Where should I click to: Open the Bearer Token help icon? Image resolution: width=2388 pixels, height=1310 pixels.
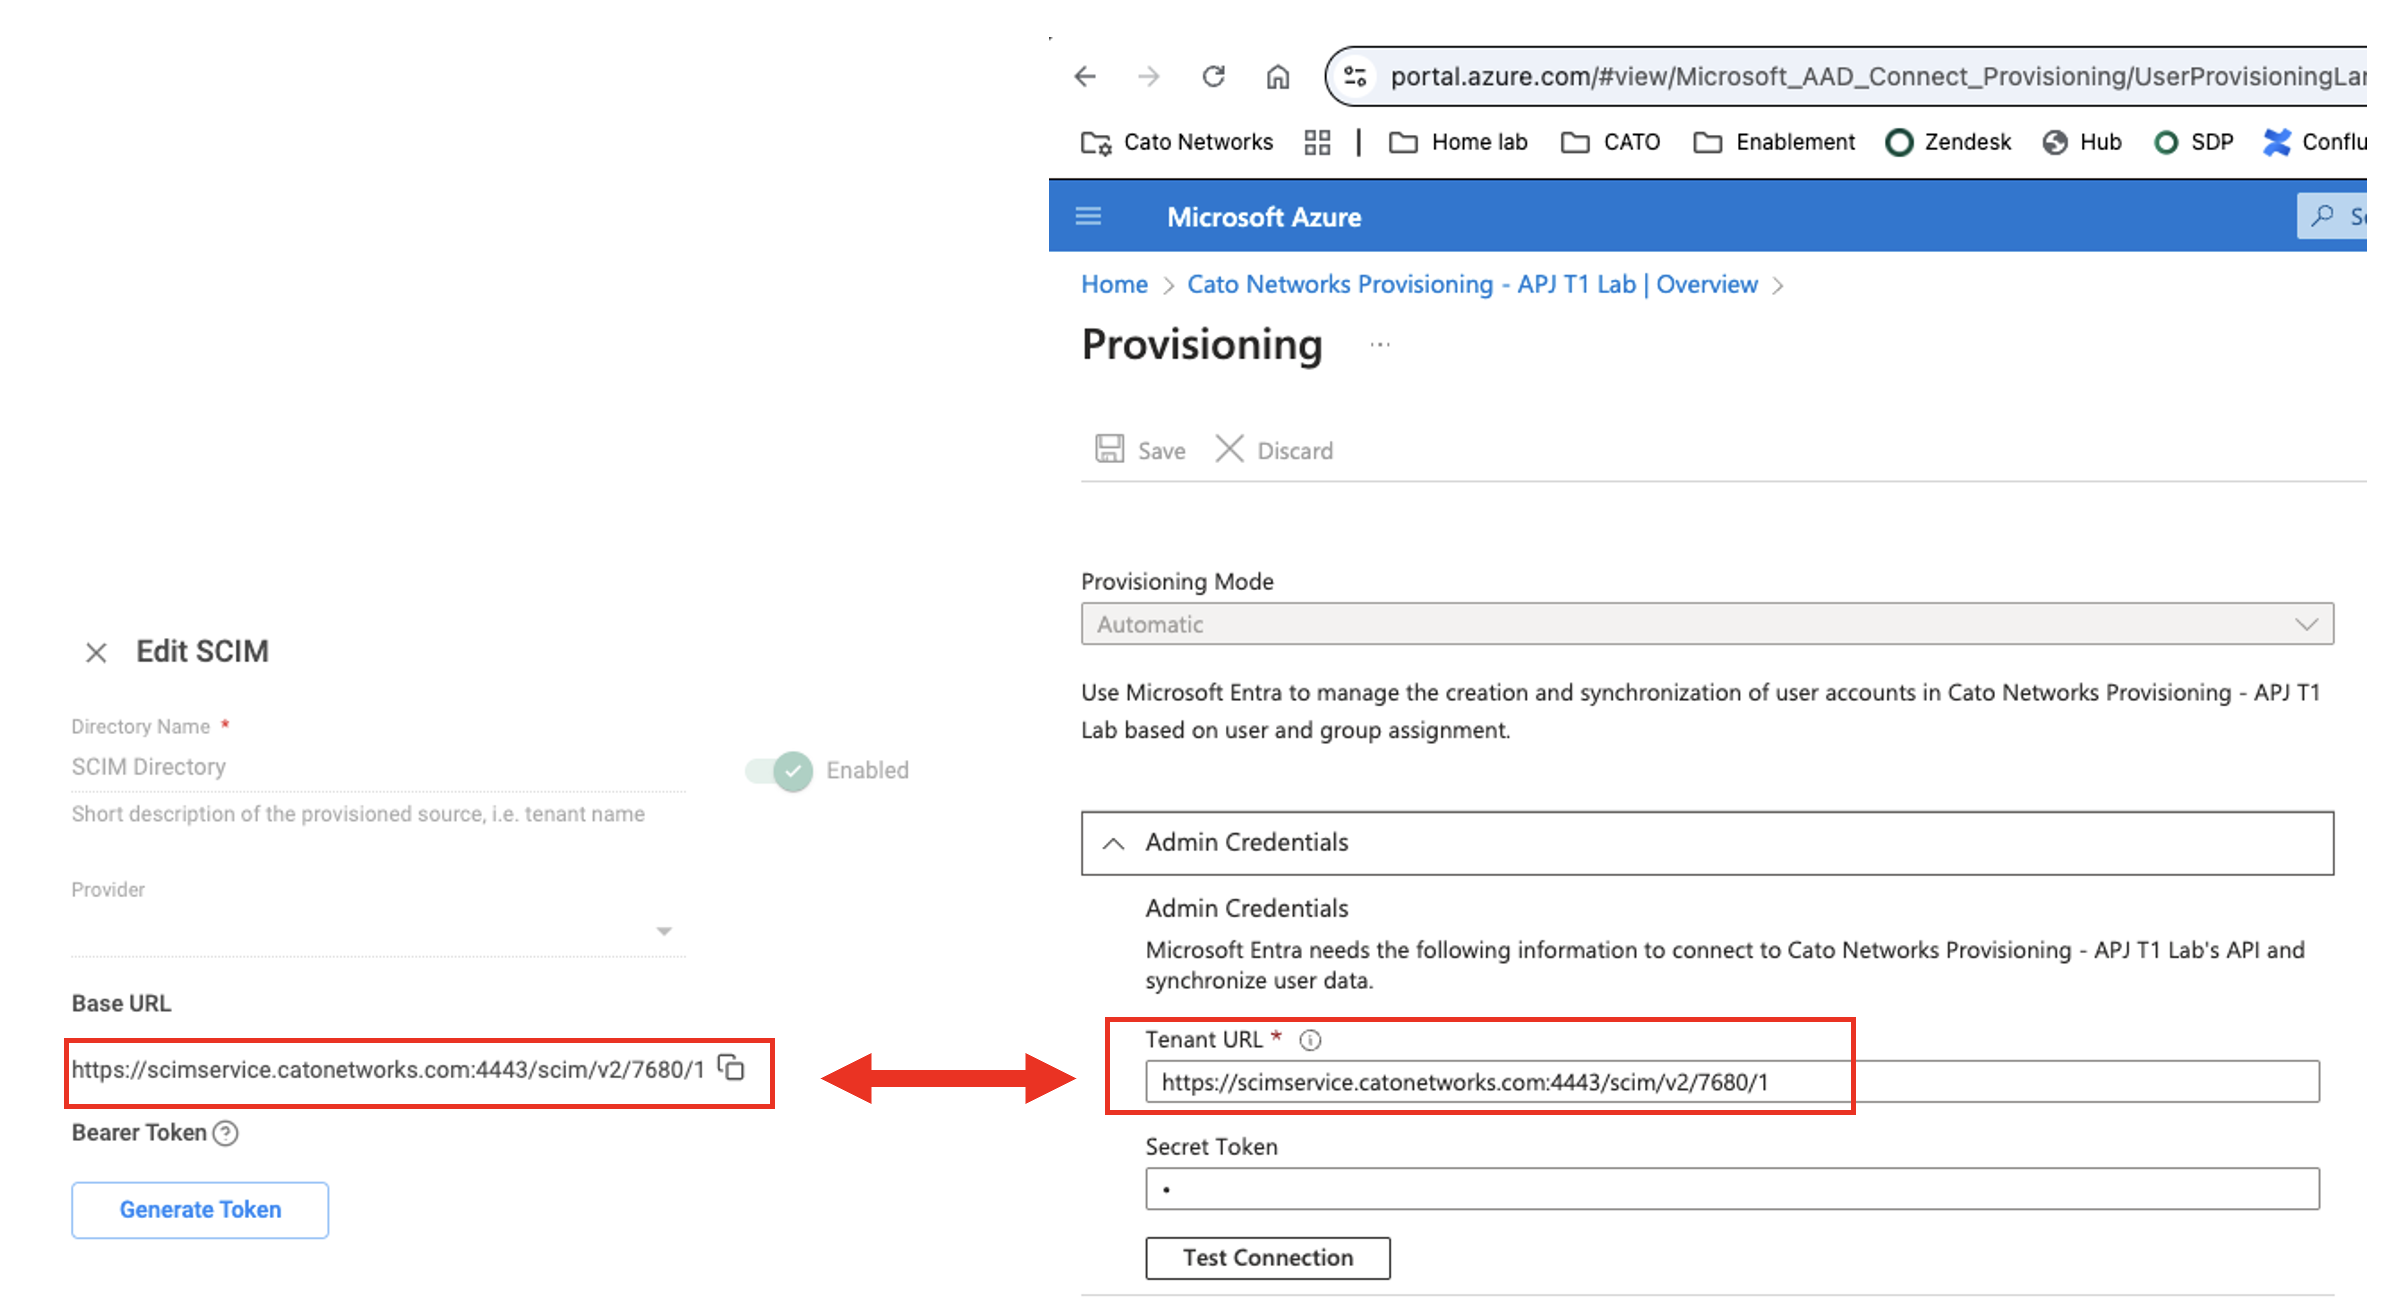[226, 1133]
